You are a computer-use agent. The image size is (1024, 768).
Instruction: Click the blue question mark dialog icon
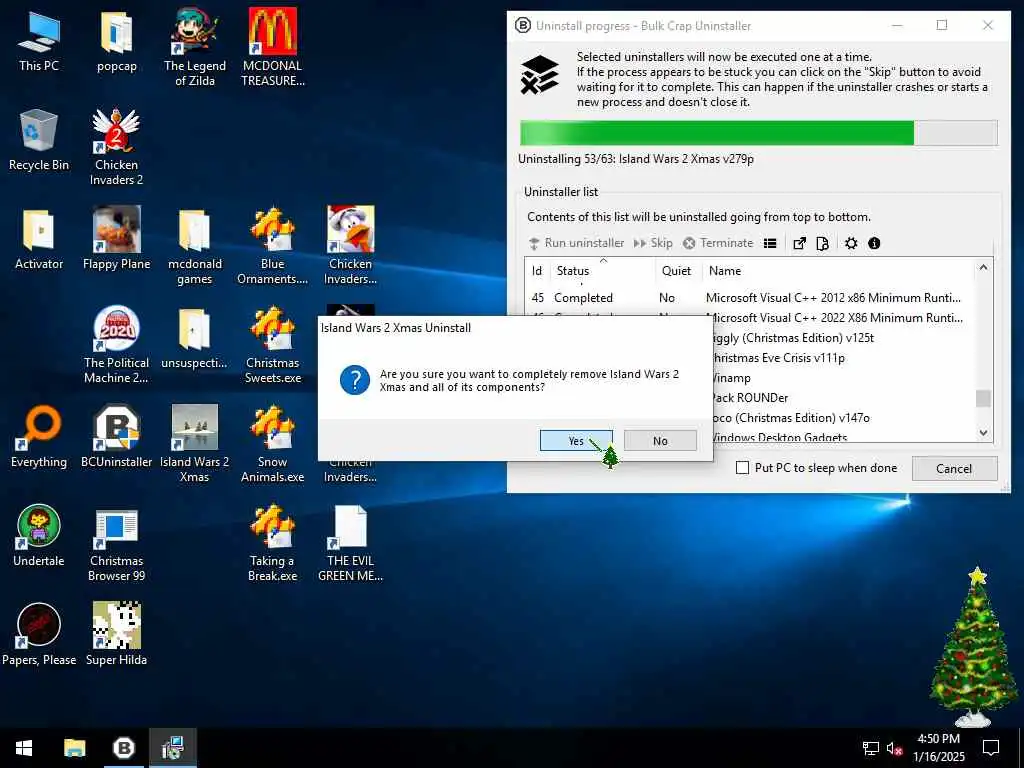tap(355, 380)
